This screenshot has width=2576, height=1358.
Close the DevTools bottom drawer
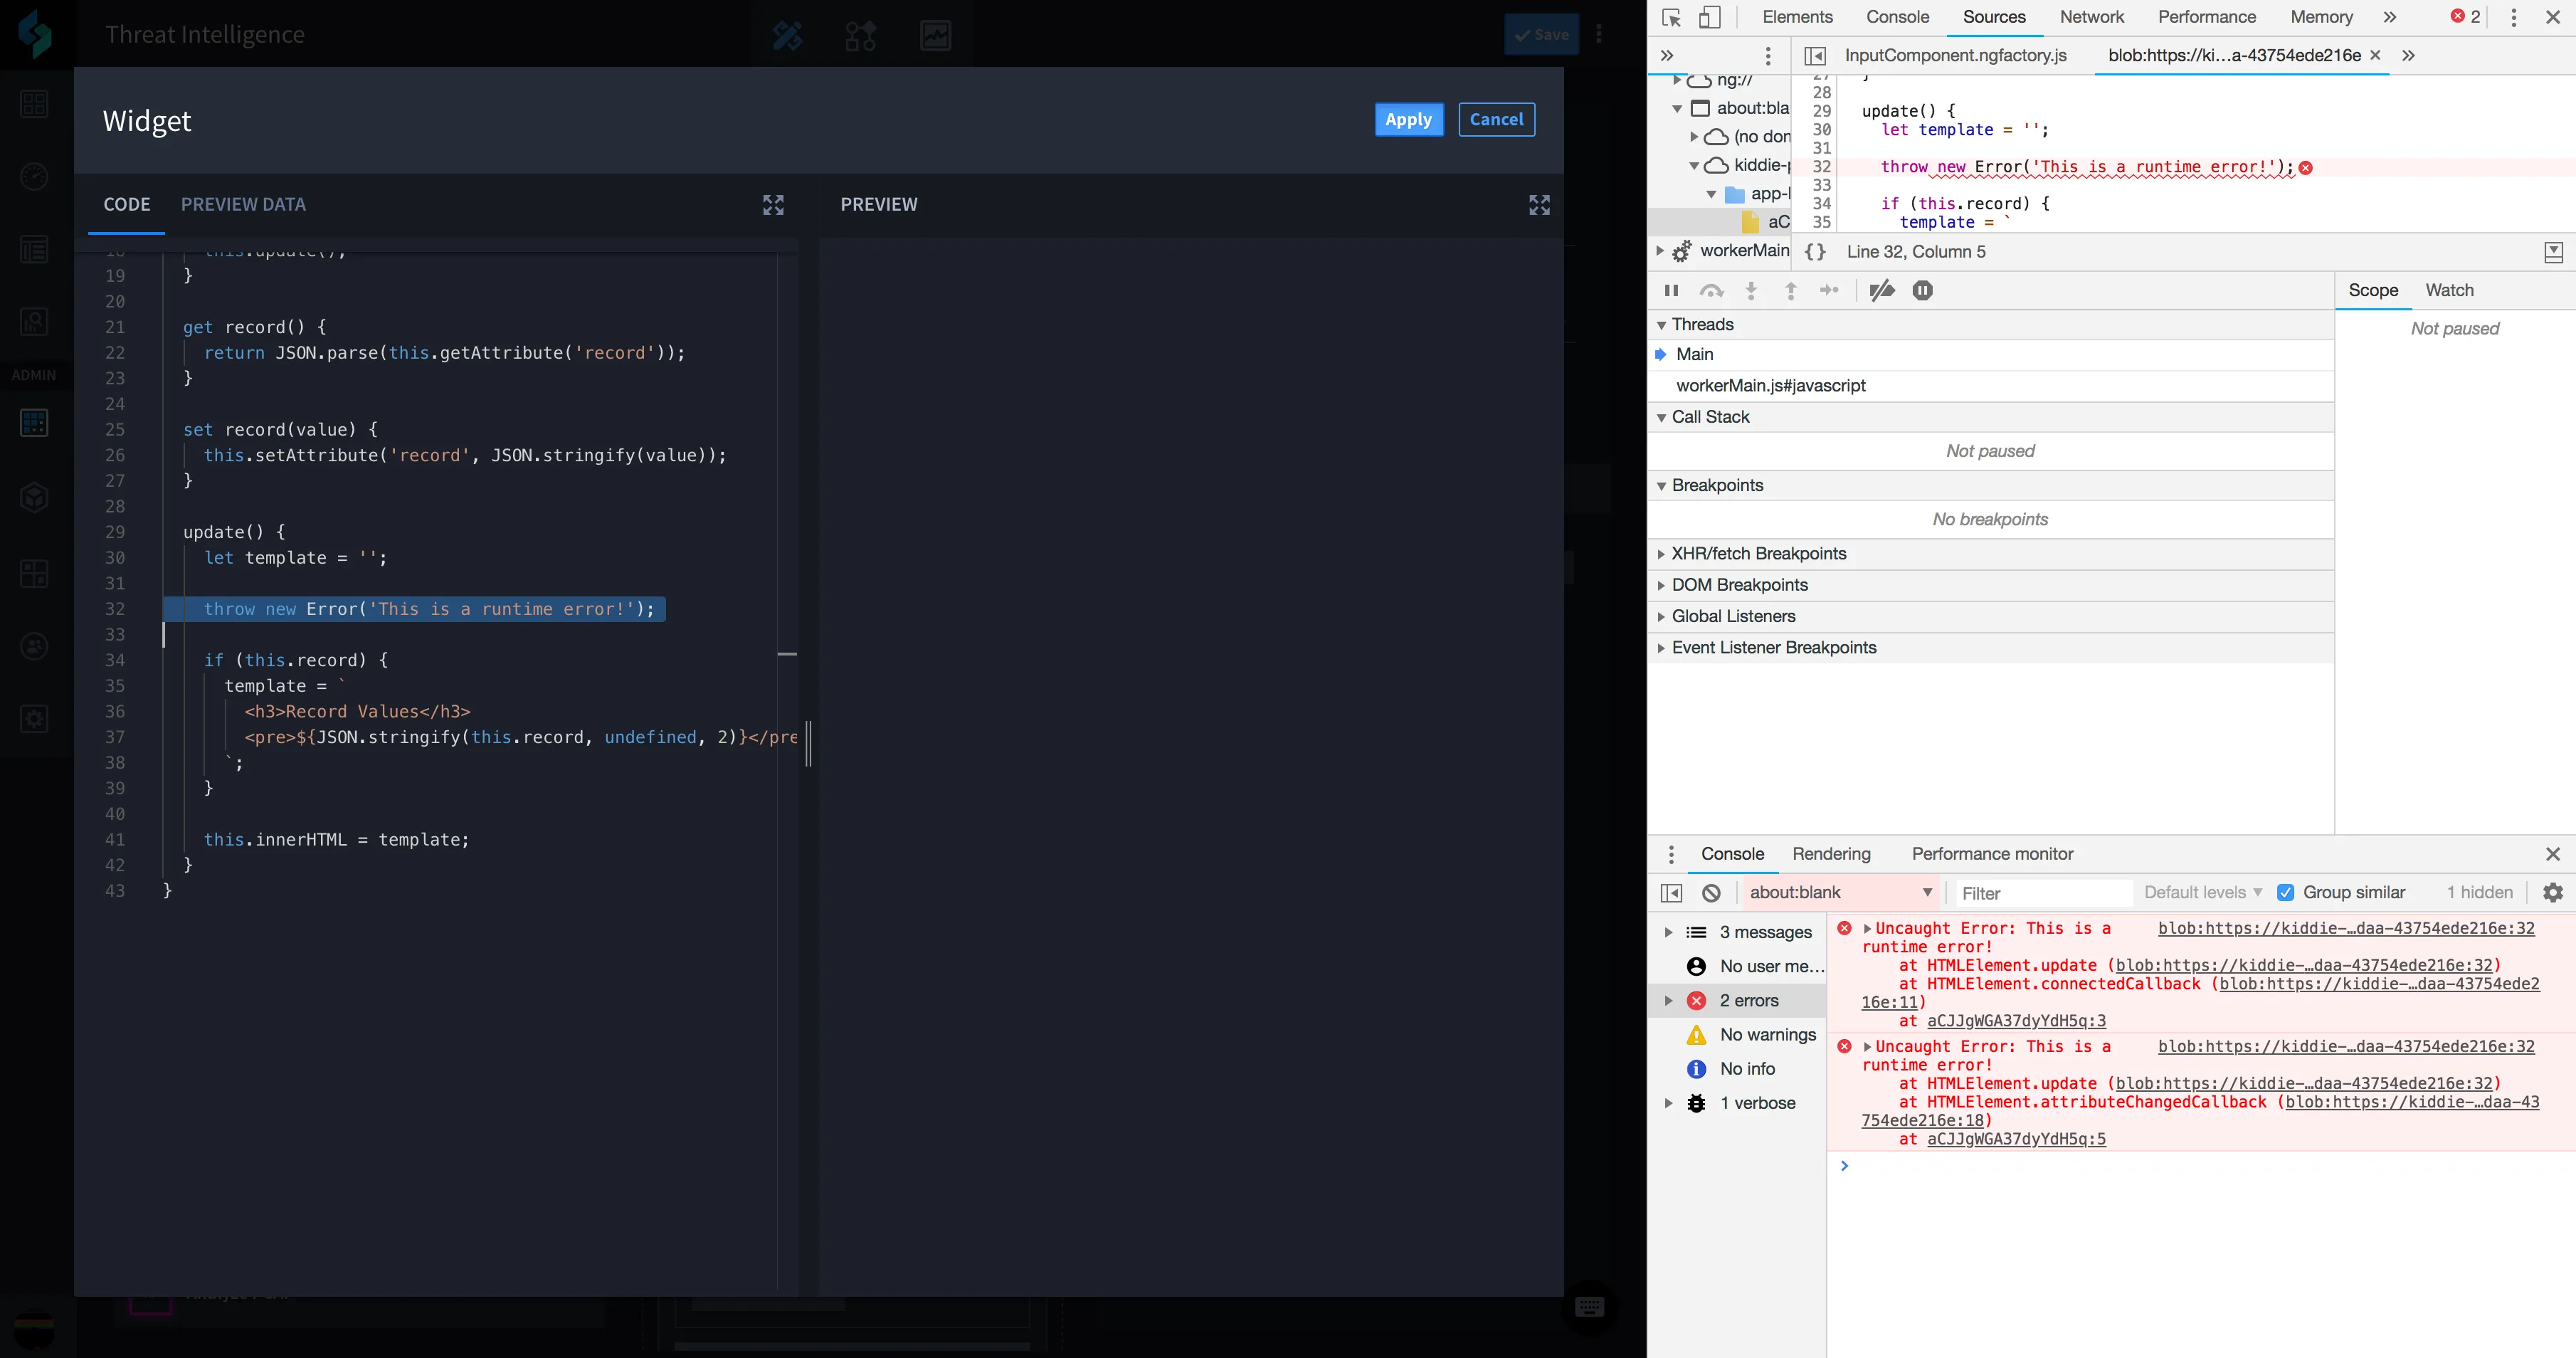(x=2553, y=854)
